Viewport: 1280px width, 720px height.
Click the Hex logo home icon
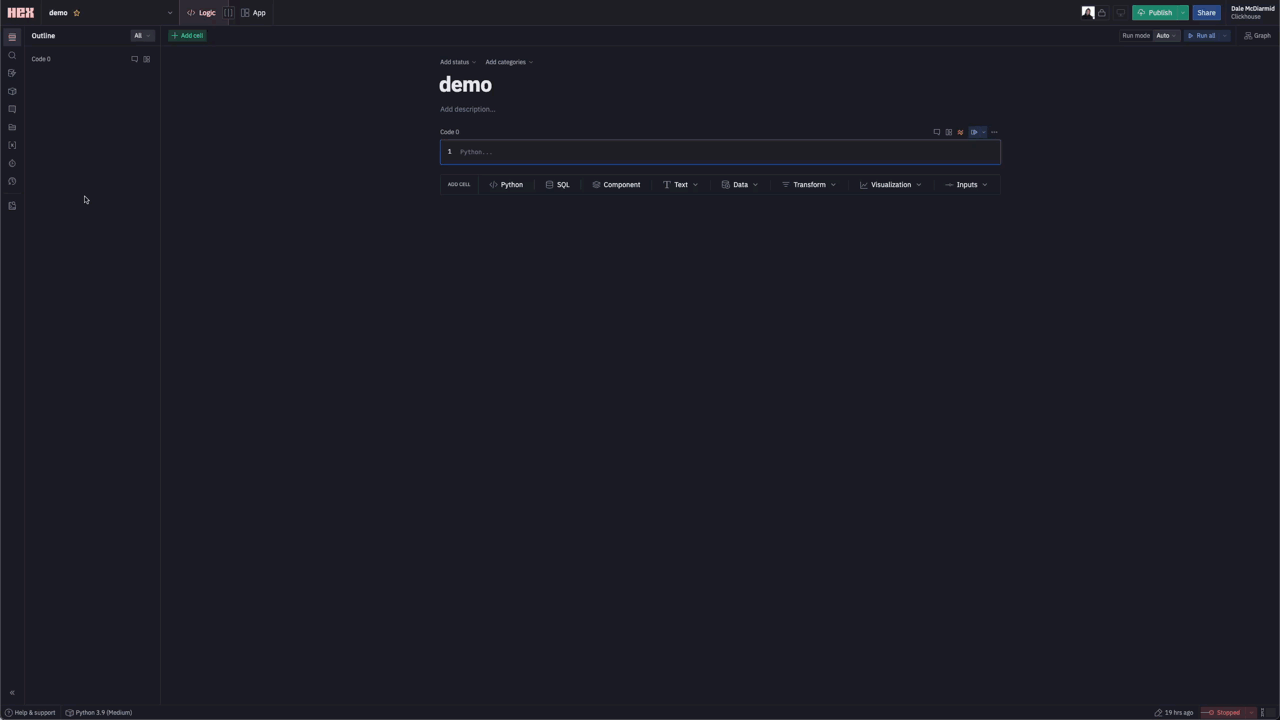tap(20, 13)
